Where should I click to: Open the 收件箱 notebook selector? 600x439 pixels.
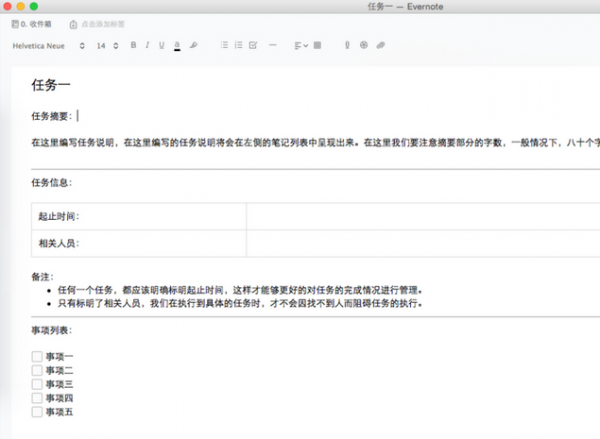(x=32, y=23)
